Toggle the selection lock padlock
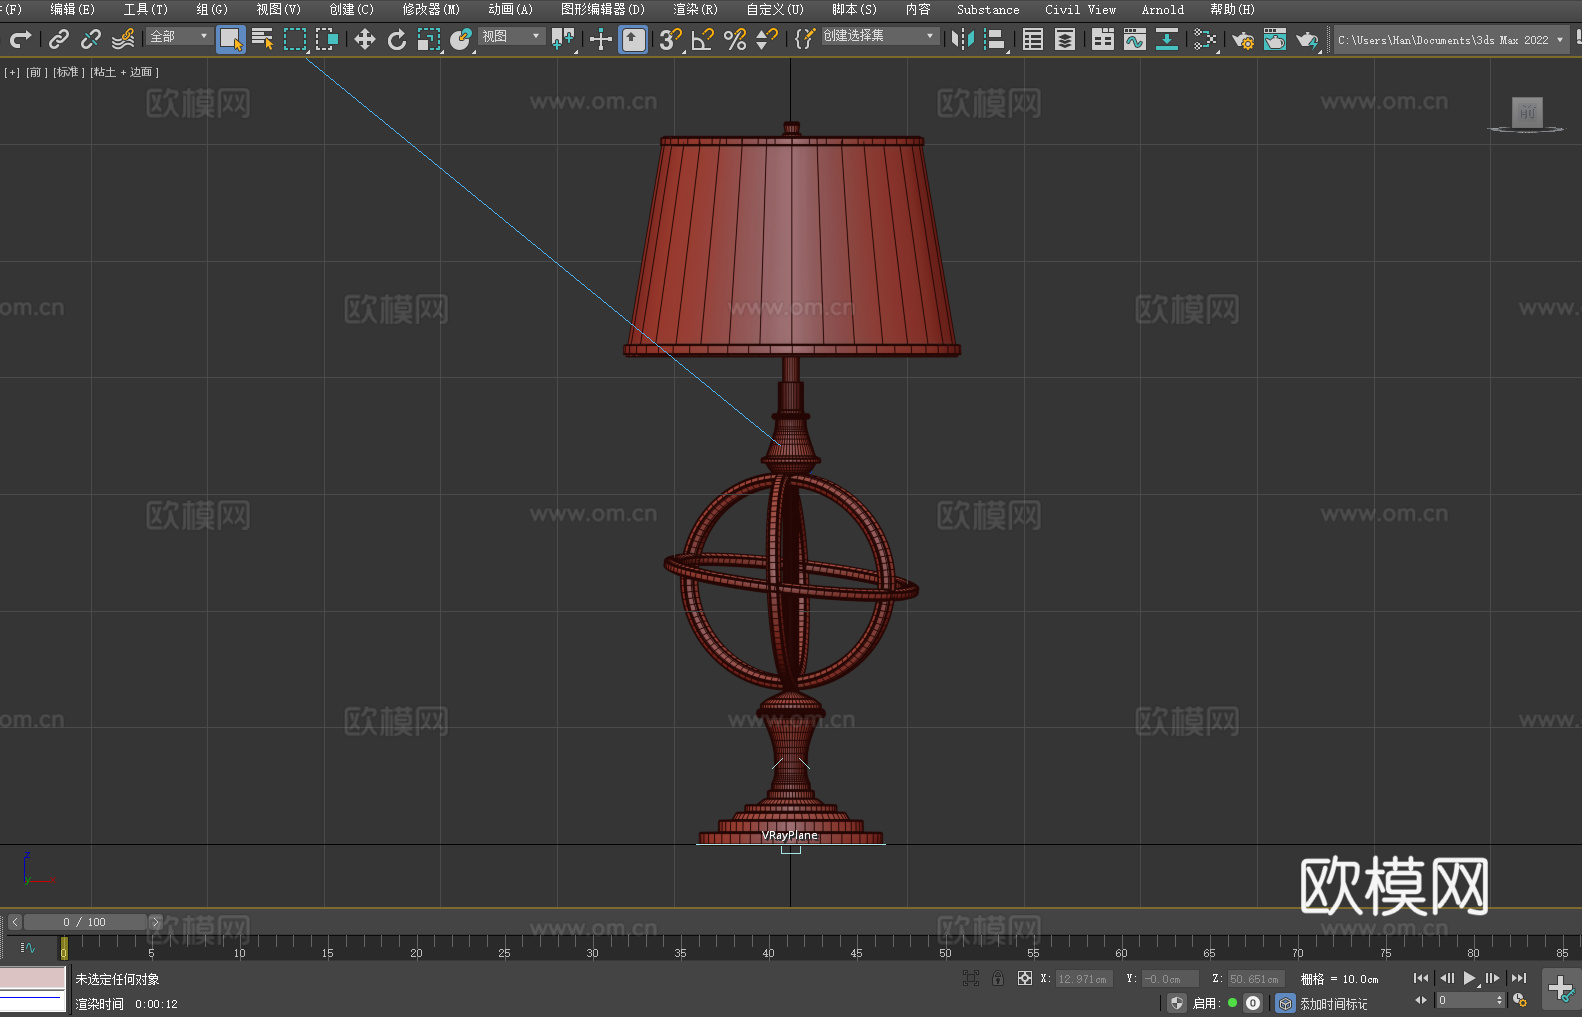This screenshot has height=1017, width=1582. point(997,978)
